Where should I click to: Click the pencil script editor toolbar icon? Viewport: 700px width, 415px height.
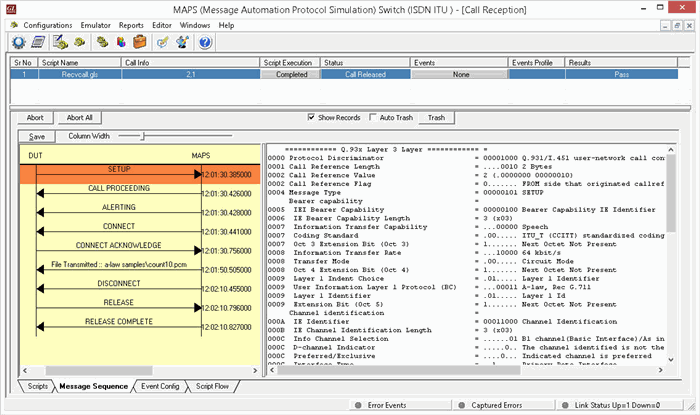(x=162, y=42)
